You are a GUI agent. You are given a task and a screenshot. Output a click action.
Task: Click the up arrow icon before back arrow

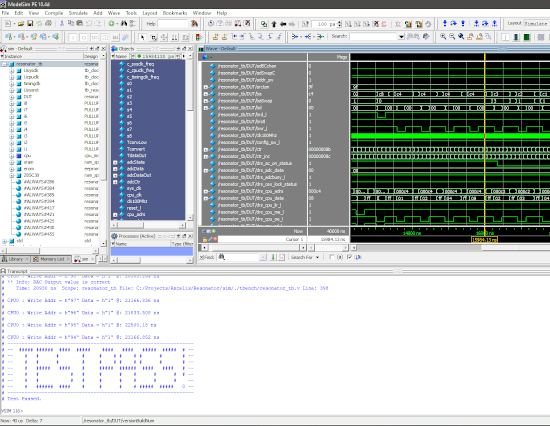[274, 24]
